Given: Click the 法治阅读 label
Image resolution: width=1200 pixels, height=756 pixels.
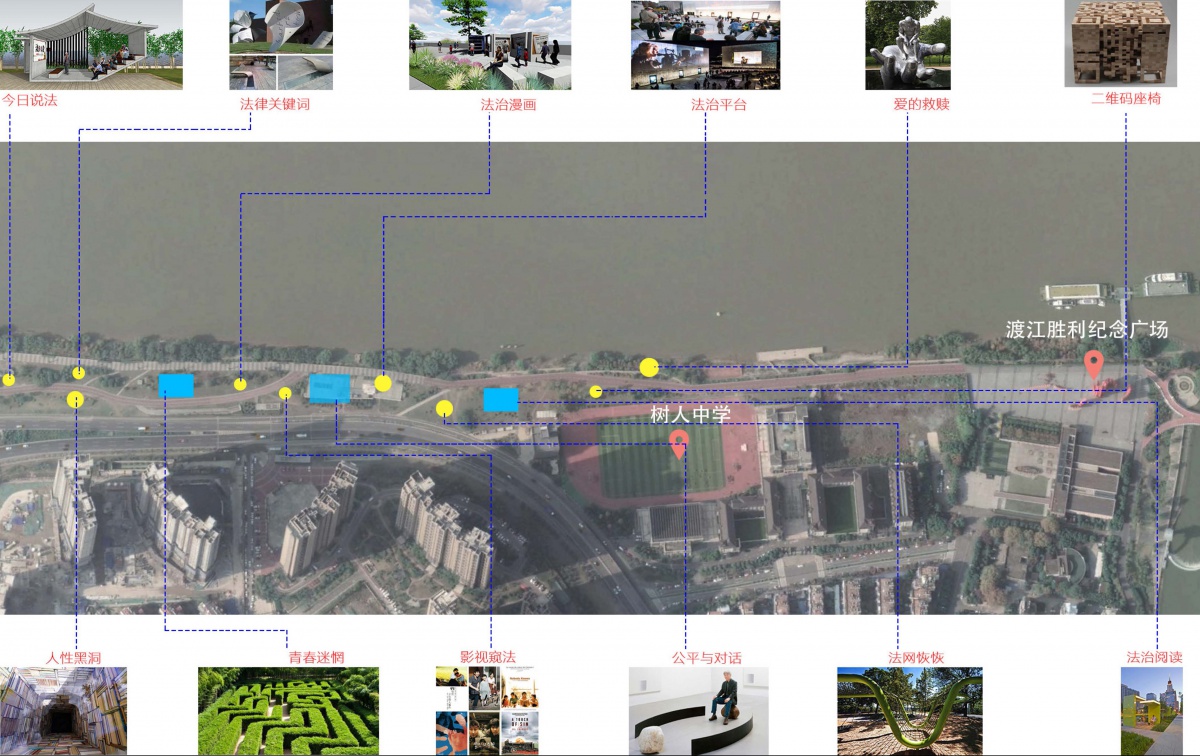Looking at the screenshot, I should pyautogui.click(x=1154, y=657).
